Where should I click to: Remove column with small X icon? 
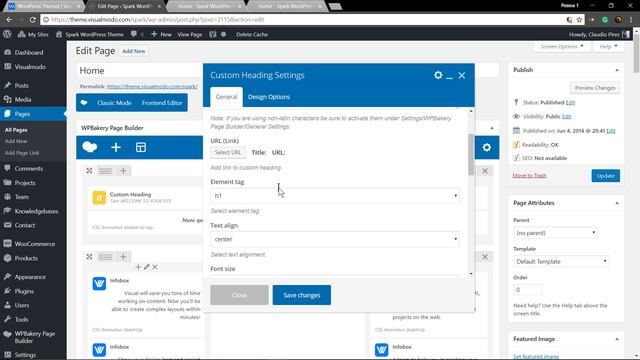[x=155, y=267]
